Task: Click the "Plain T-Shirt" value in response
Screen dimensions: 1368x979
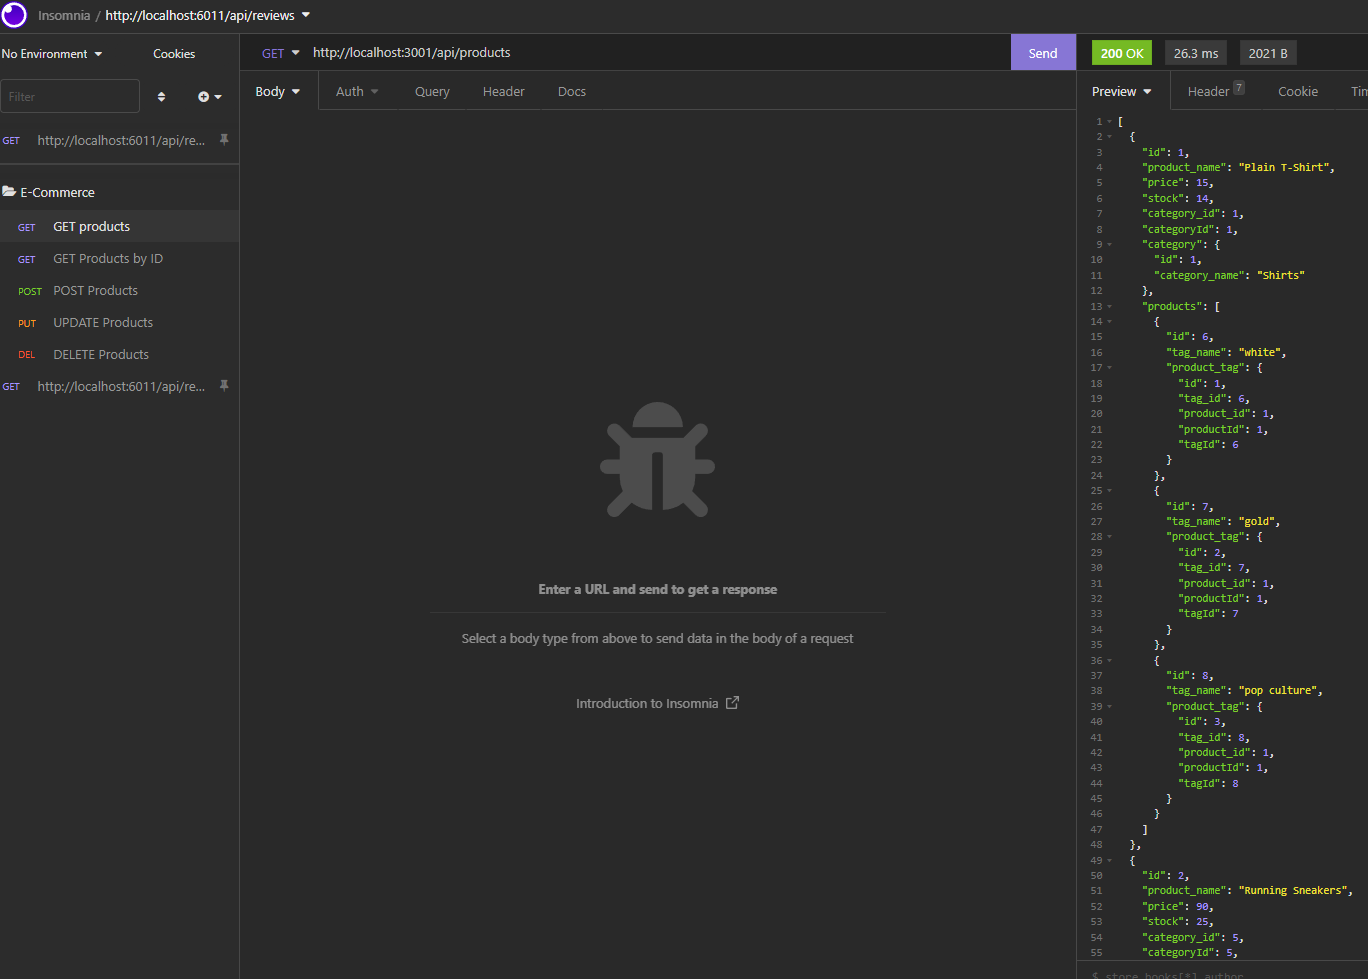Action: (x=1285, y=167)
